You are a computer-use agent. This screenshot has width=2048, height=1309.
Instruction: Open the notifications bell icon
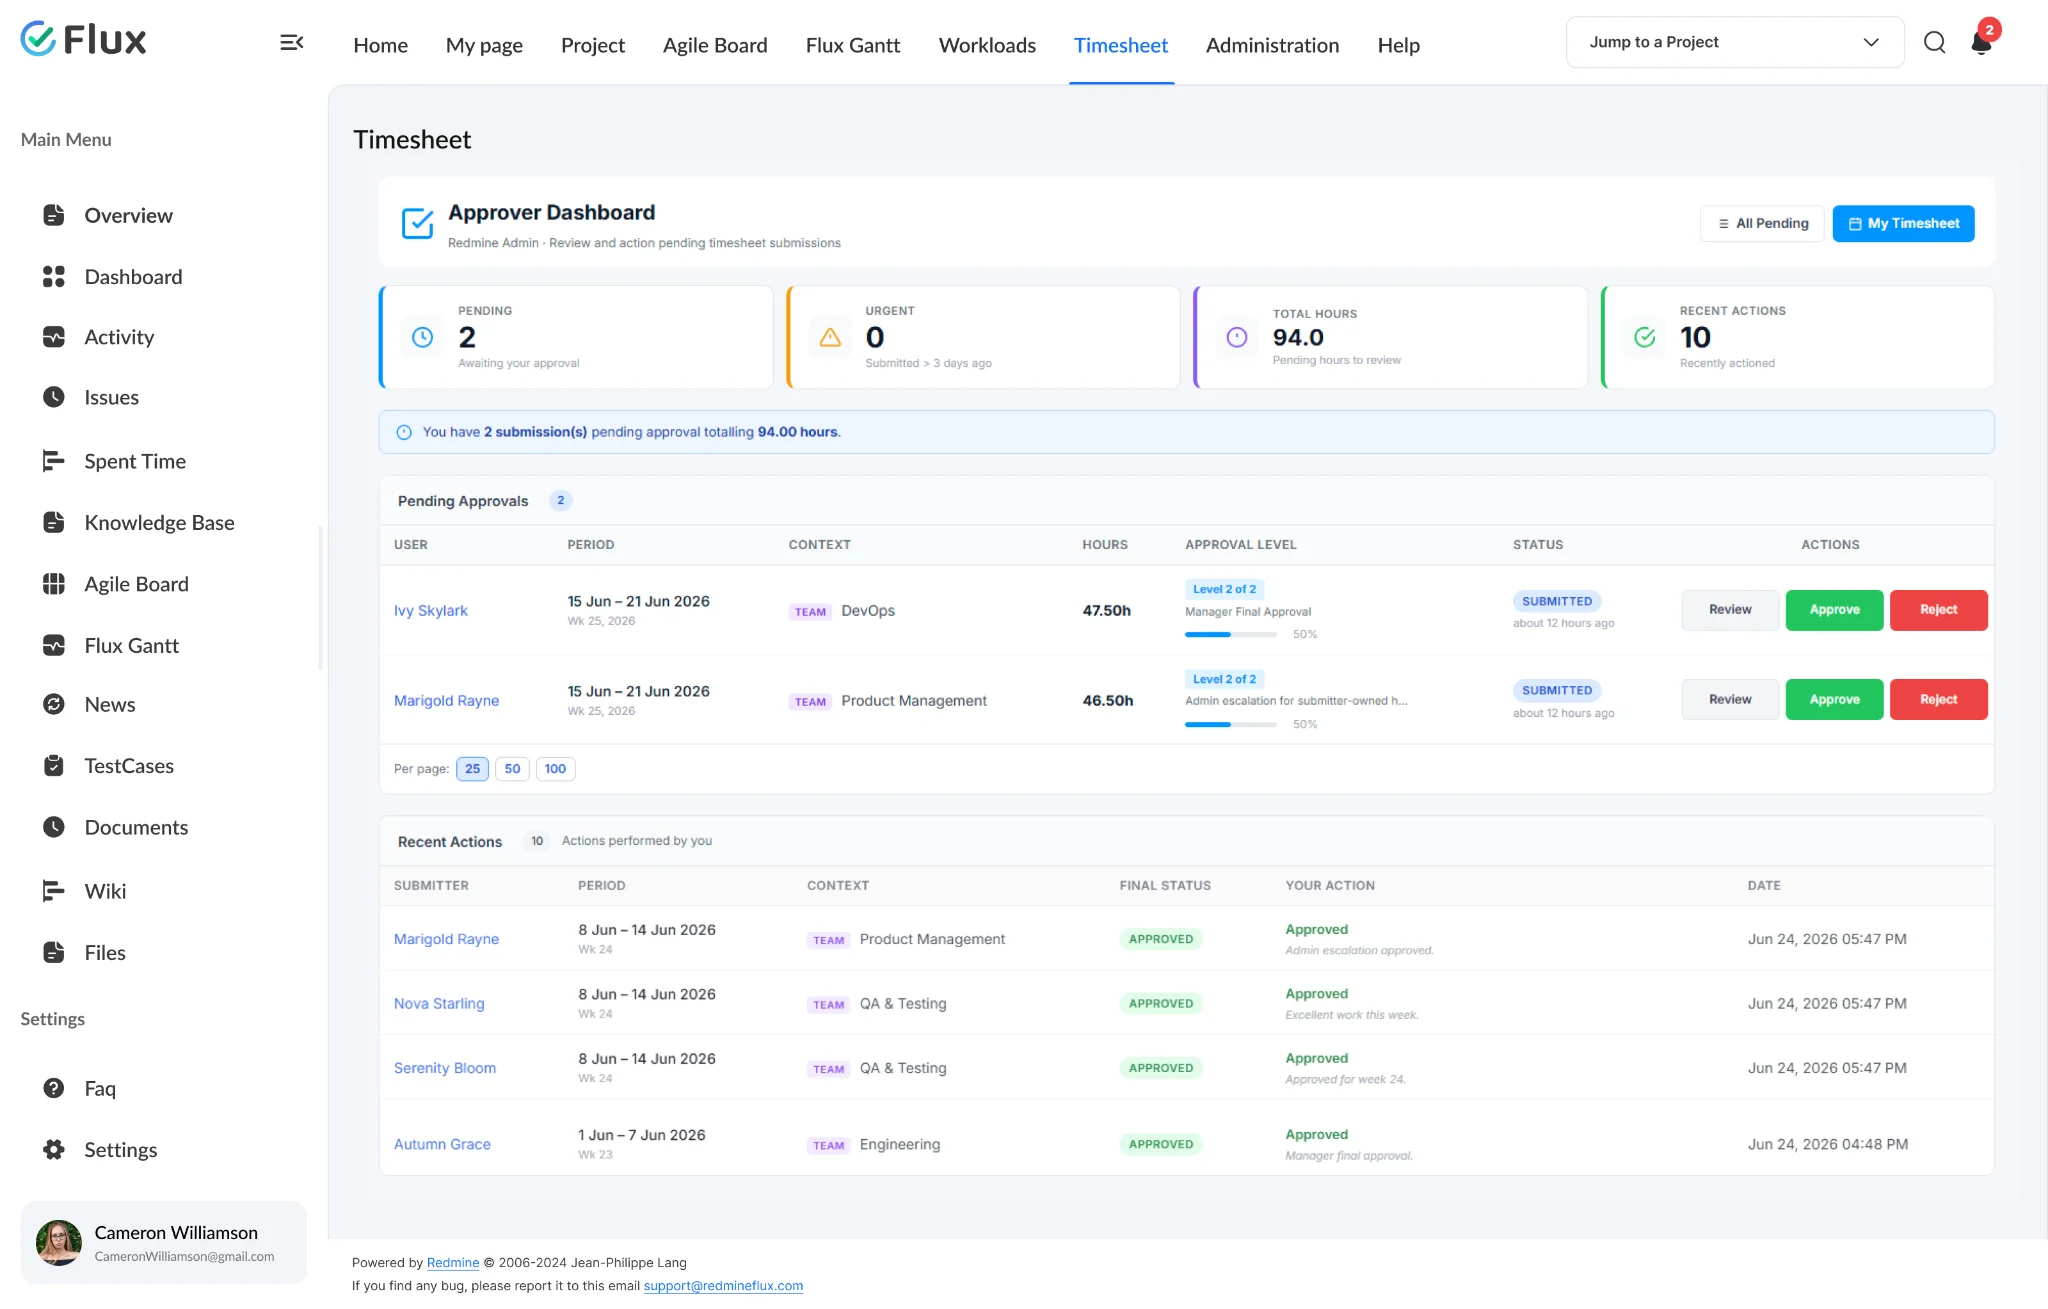tap(1981, 42)
